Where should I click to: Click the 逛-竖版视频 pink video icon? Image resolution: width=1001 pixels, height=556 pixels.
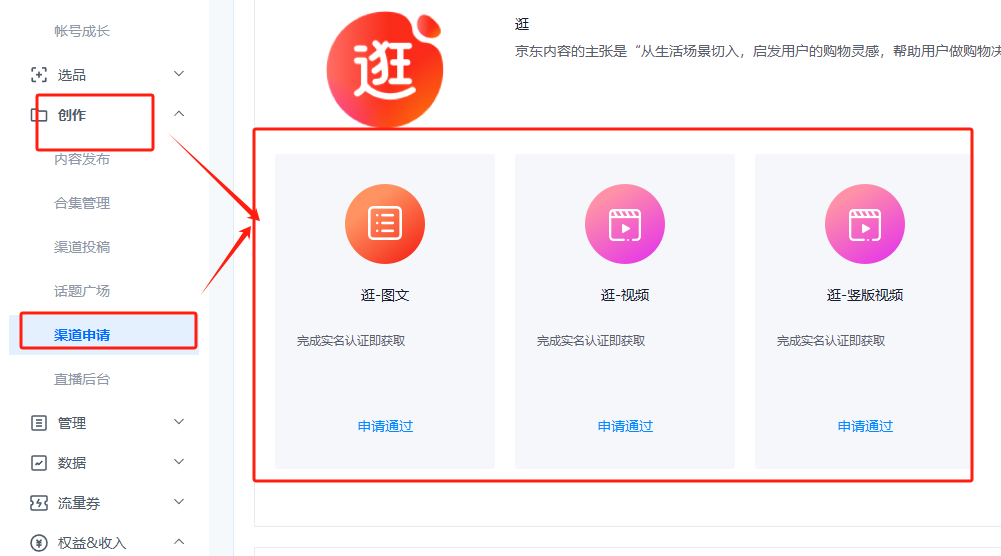point(865,224)
